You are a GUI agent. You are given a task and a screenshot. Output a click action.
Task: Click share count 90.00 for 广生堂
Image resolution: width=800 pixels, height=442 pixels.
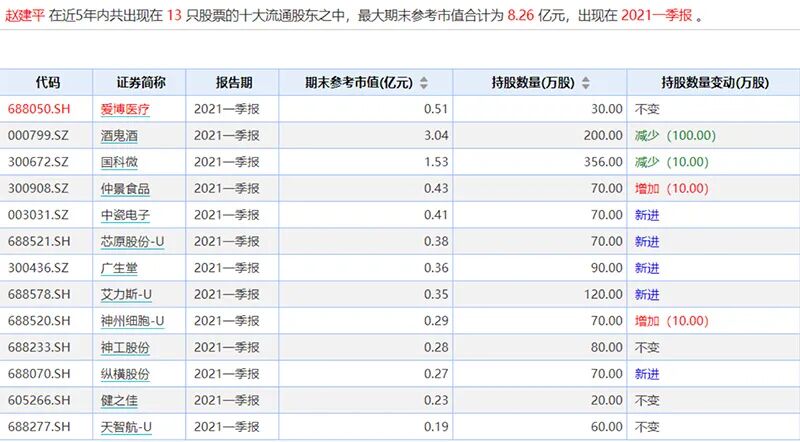(607, 268)
